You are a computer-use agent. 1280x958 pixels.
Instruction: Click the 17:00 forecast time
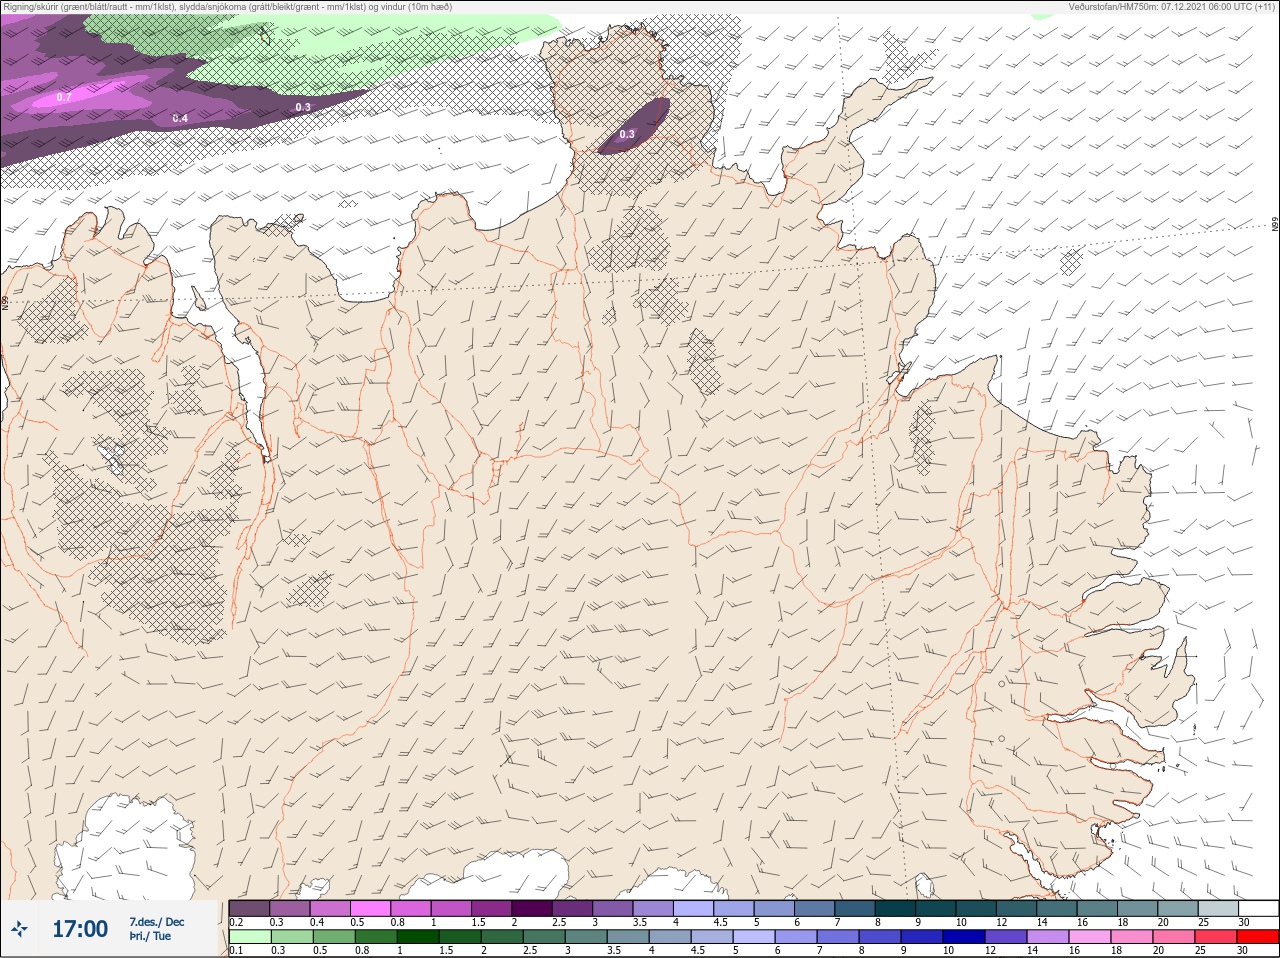[x=80, y=929]
